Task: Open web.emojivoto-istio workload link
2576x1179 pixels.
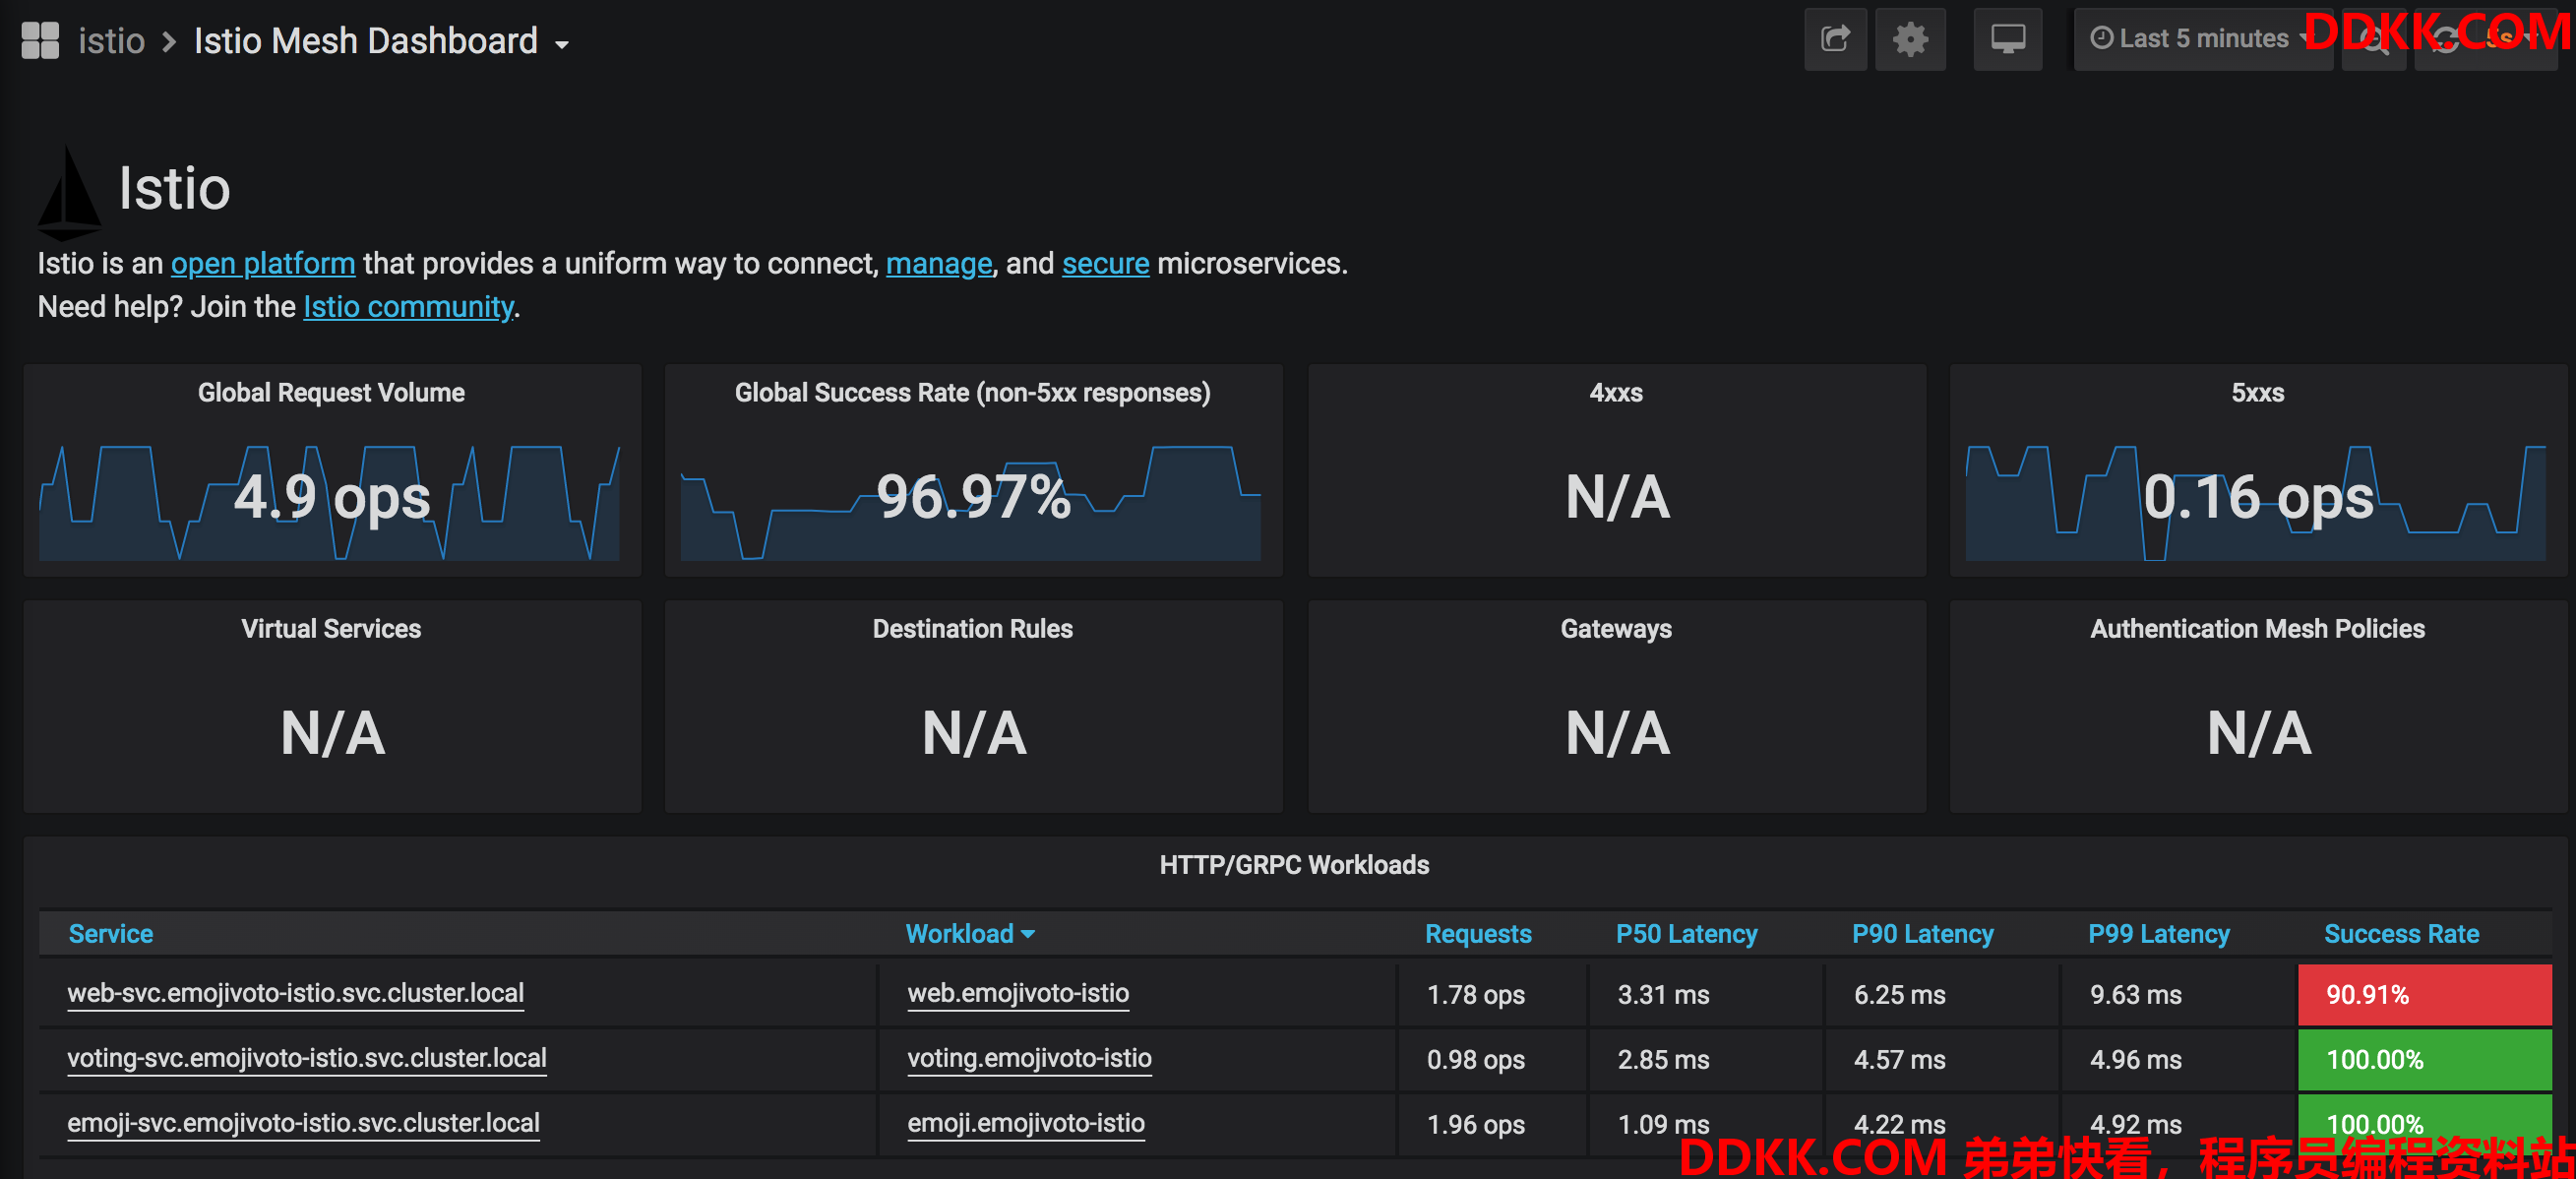Action: (x=1018, y=994)
